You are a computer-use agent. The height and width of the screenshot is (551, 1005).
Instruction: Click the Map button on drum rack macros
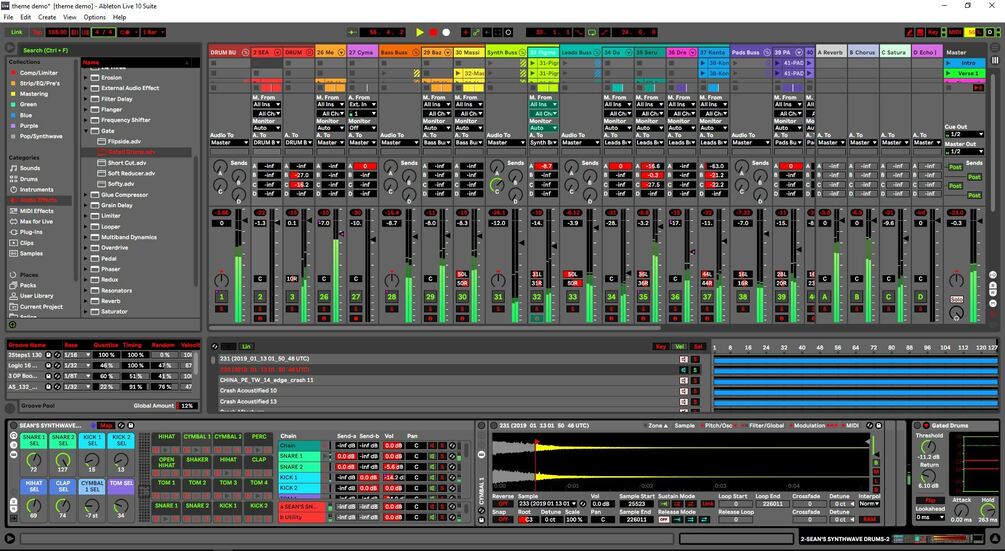[x=106, y=425]
